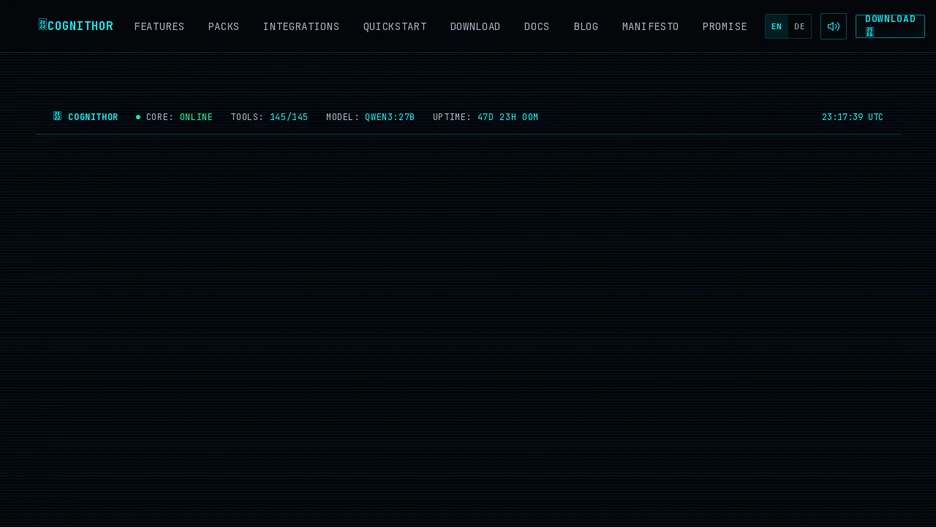Go to Integrations section
The width and height of the screenshot is (936, 527).
(x=301, y=26)
